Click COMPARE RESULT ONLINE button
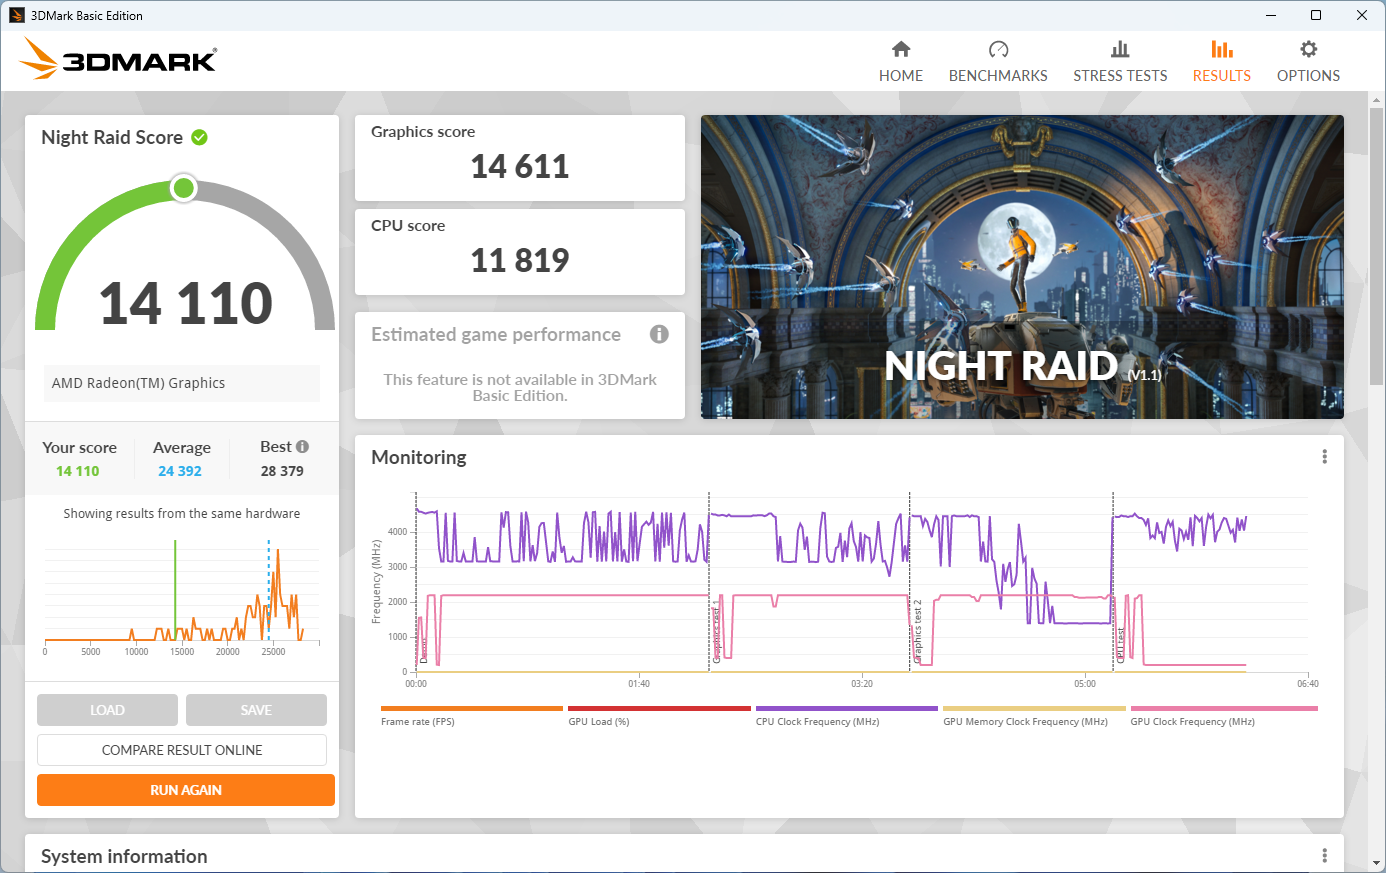 point(182,750)
